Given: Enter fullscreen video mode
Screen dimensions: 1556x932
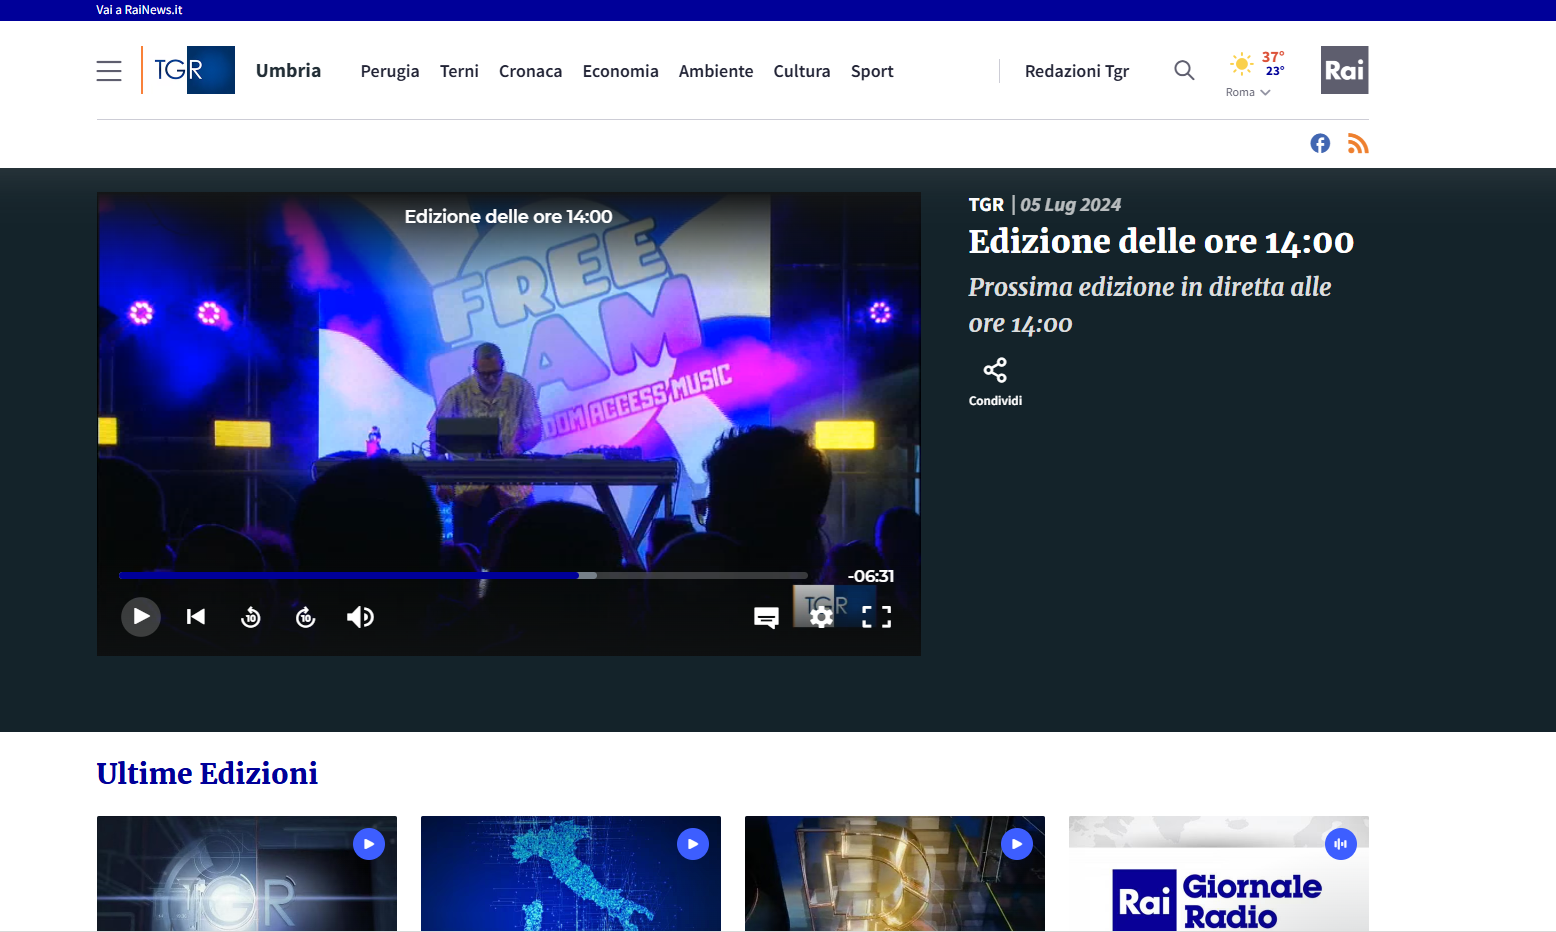Looking at the screenshot, I should click(x=876, y=617).
